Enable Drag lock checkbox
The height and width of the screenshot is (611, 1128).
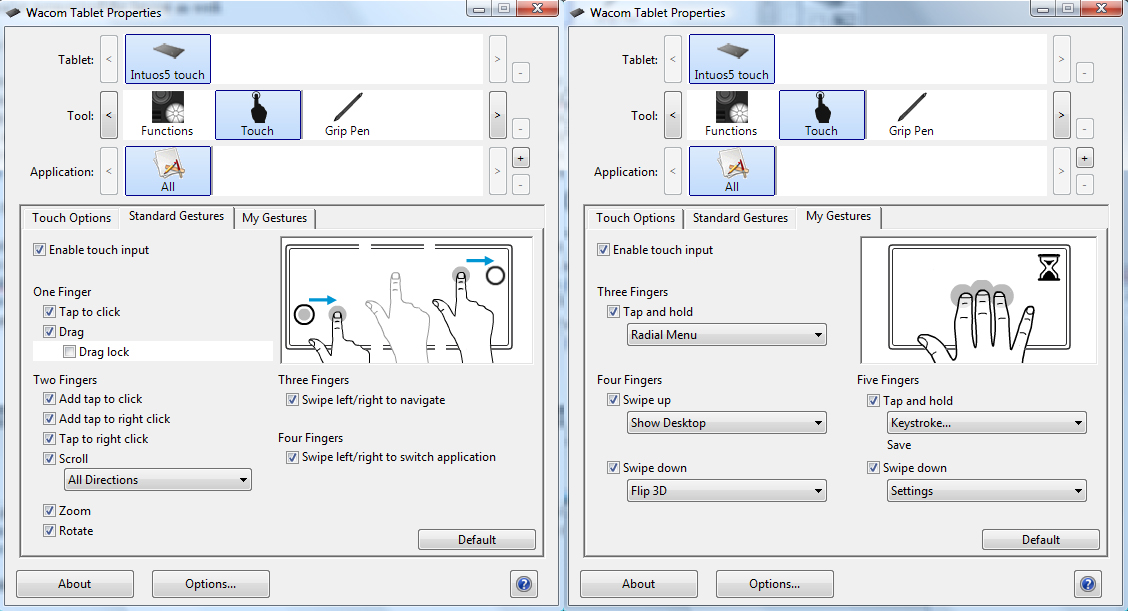tap(69, 352)
